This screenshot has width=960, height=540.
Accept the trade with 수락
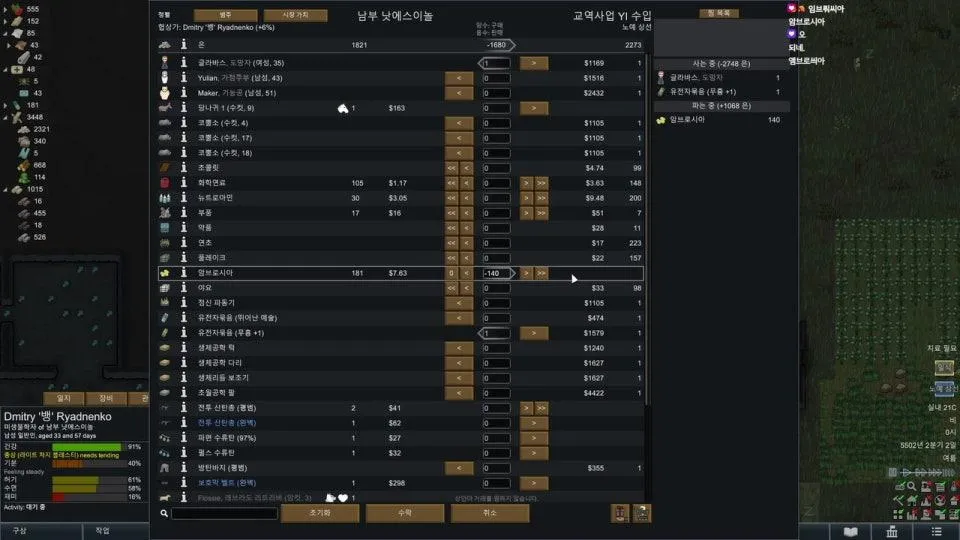point(405,513)
